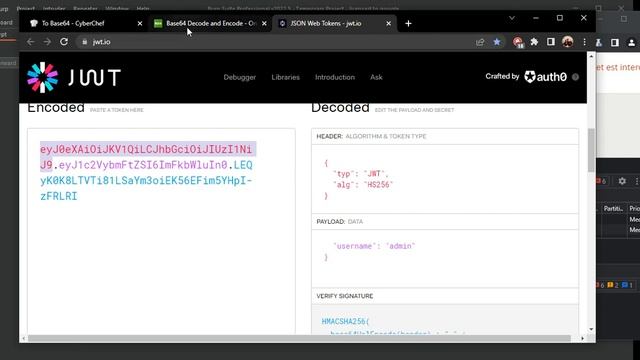Click the HMACSHA256( signature text
The height and width of the screenshot is (360, 640).
[x=345, y=321]
